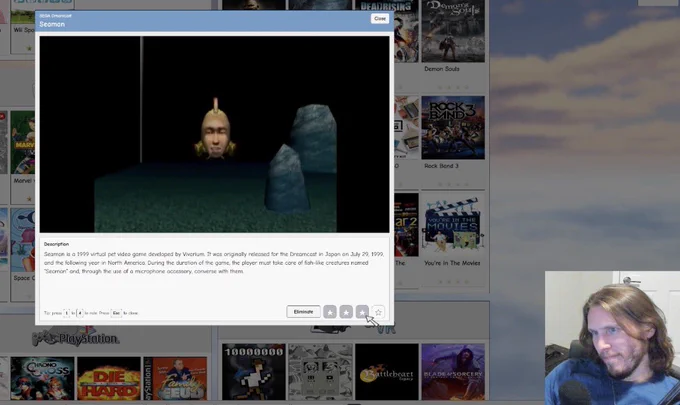This screenshot has width=680, height=405.
Task: Click the Eliminate button for Seaman
Action: point(303,312)
